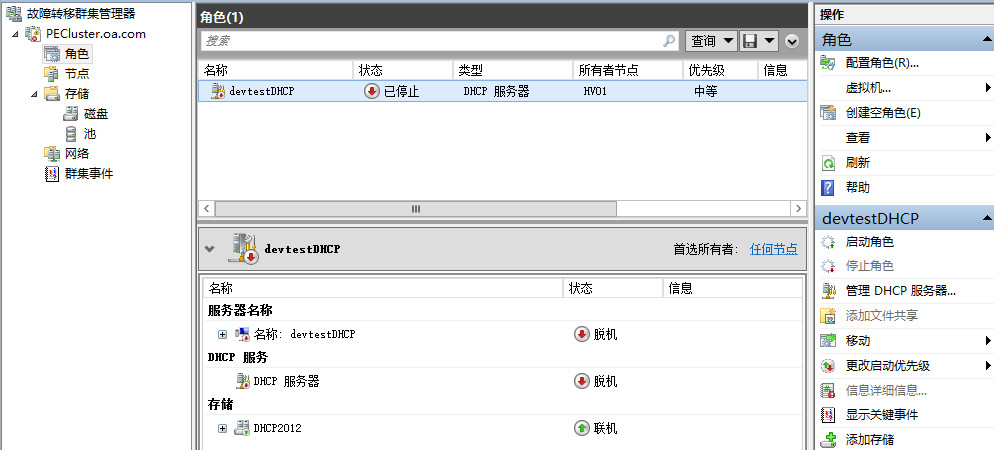Click the roles list scroll right arrow
The image size is (994, 450).
[x=799, y=209]
